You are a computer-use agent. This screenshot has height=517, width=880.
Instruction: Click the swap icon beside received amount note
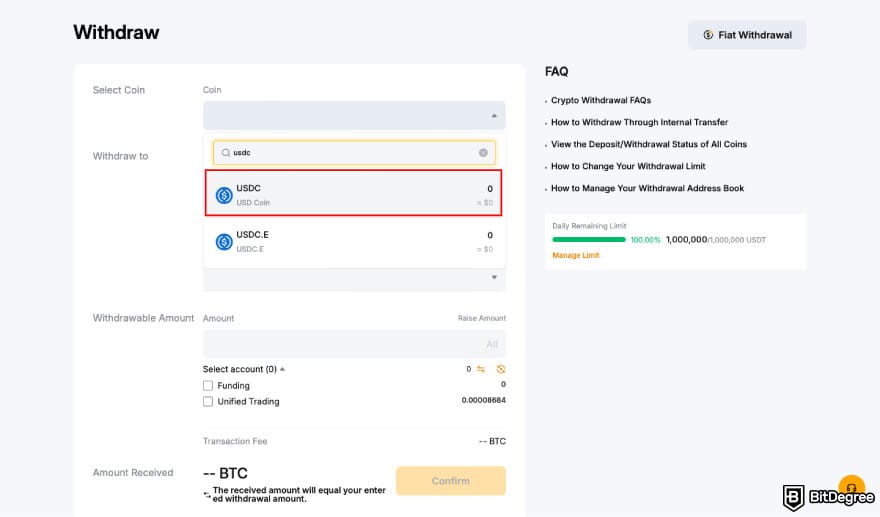[207, 495]
